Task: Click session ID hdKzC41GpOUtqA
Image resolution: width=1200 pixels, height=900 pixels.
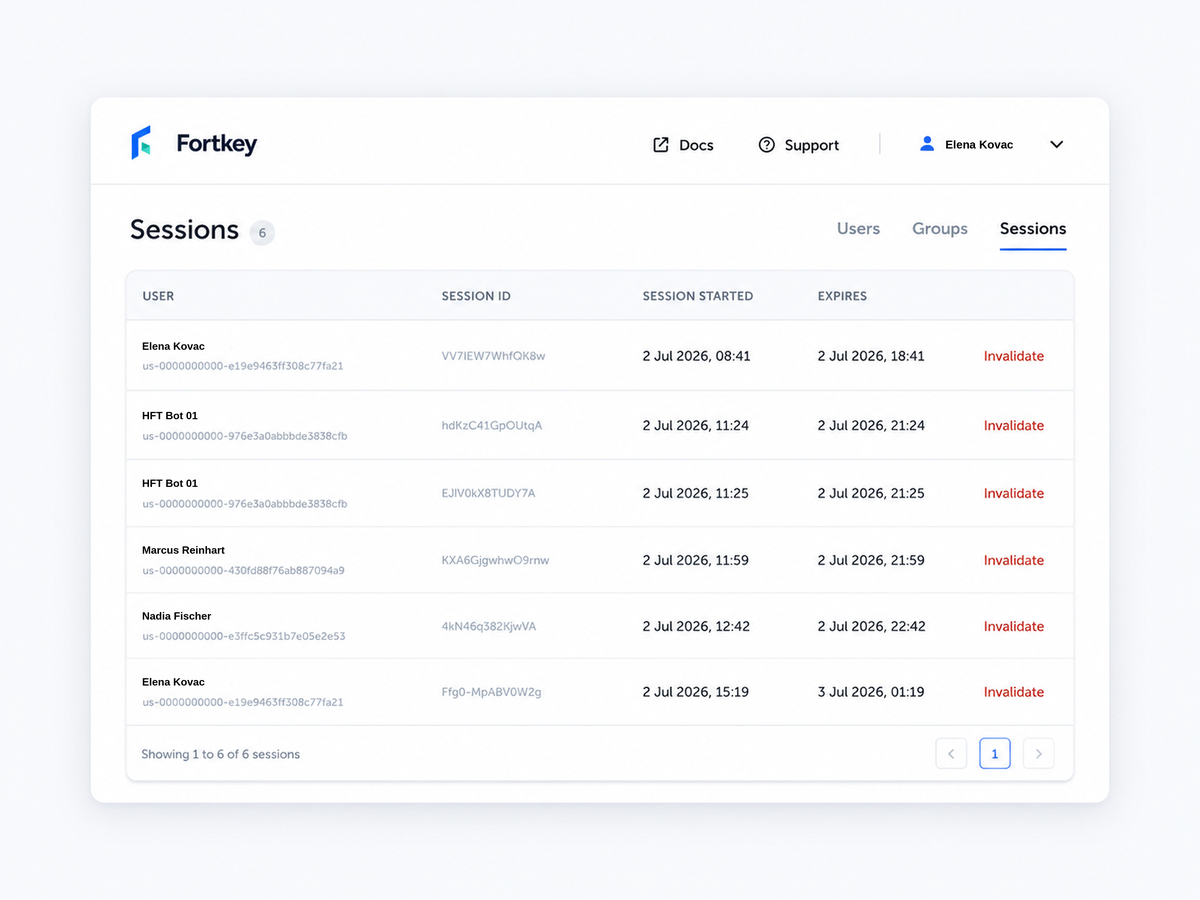Action: pos(492,425)
